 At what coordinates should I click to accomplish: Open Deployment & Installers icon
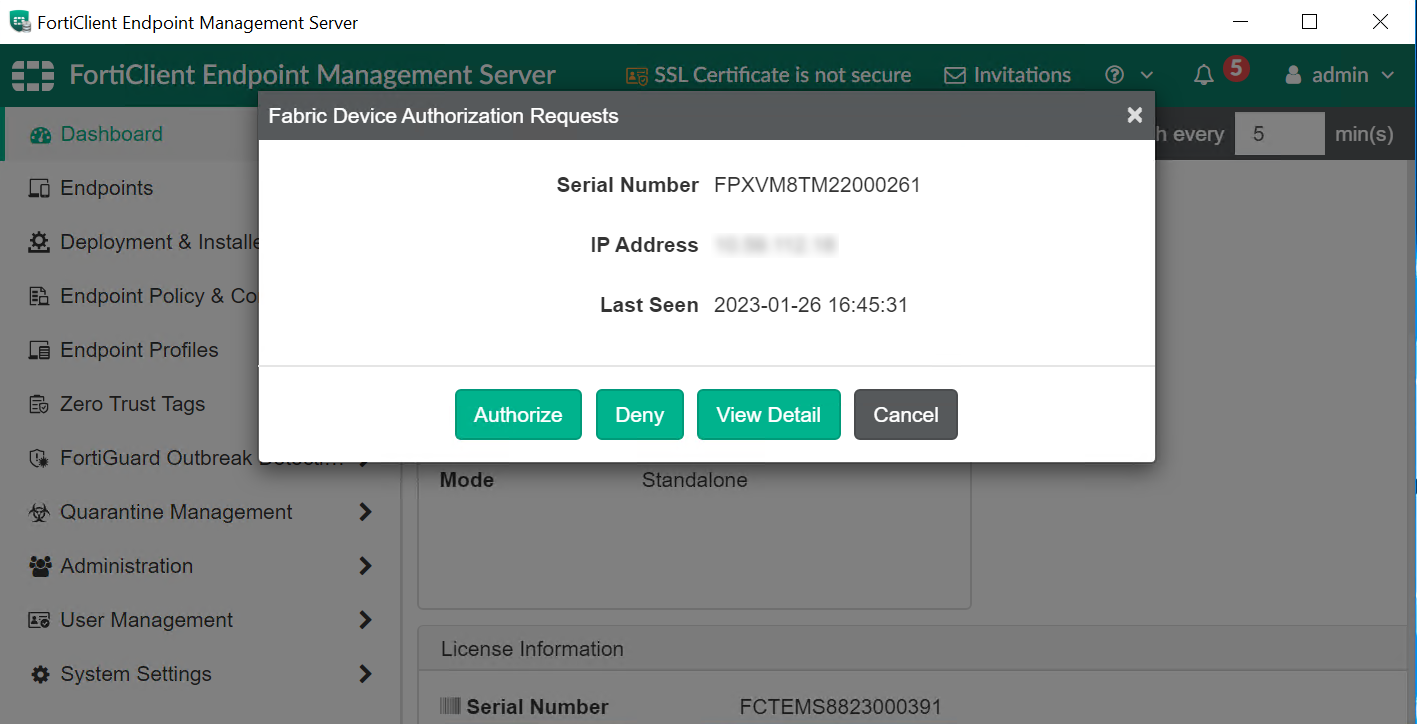click(x=39, y=241)
